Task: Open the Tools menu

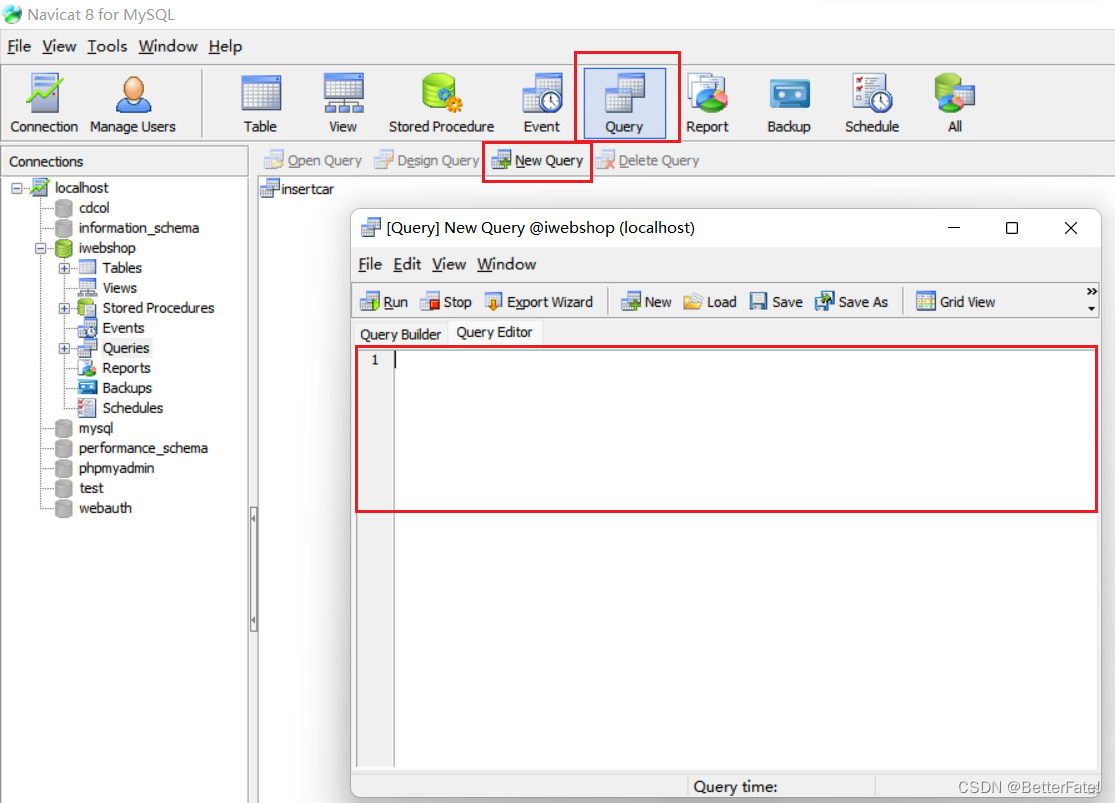Action: coord(107,46)
